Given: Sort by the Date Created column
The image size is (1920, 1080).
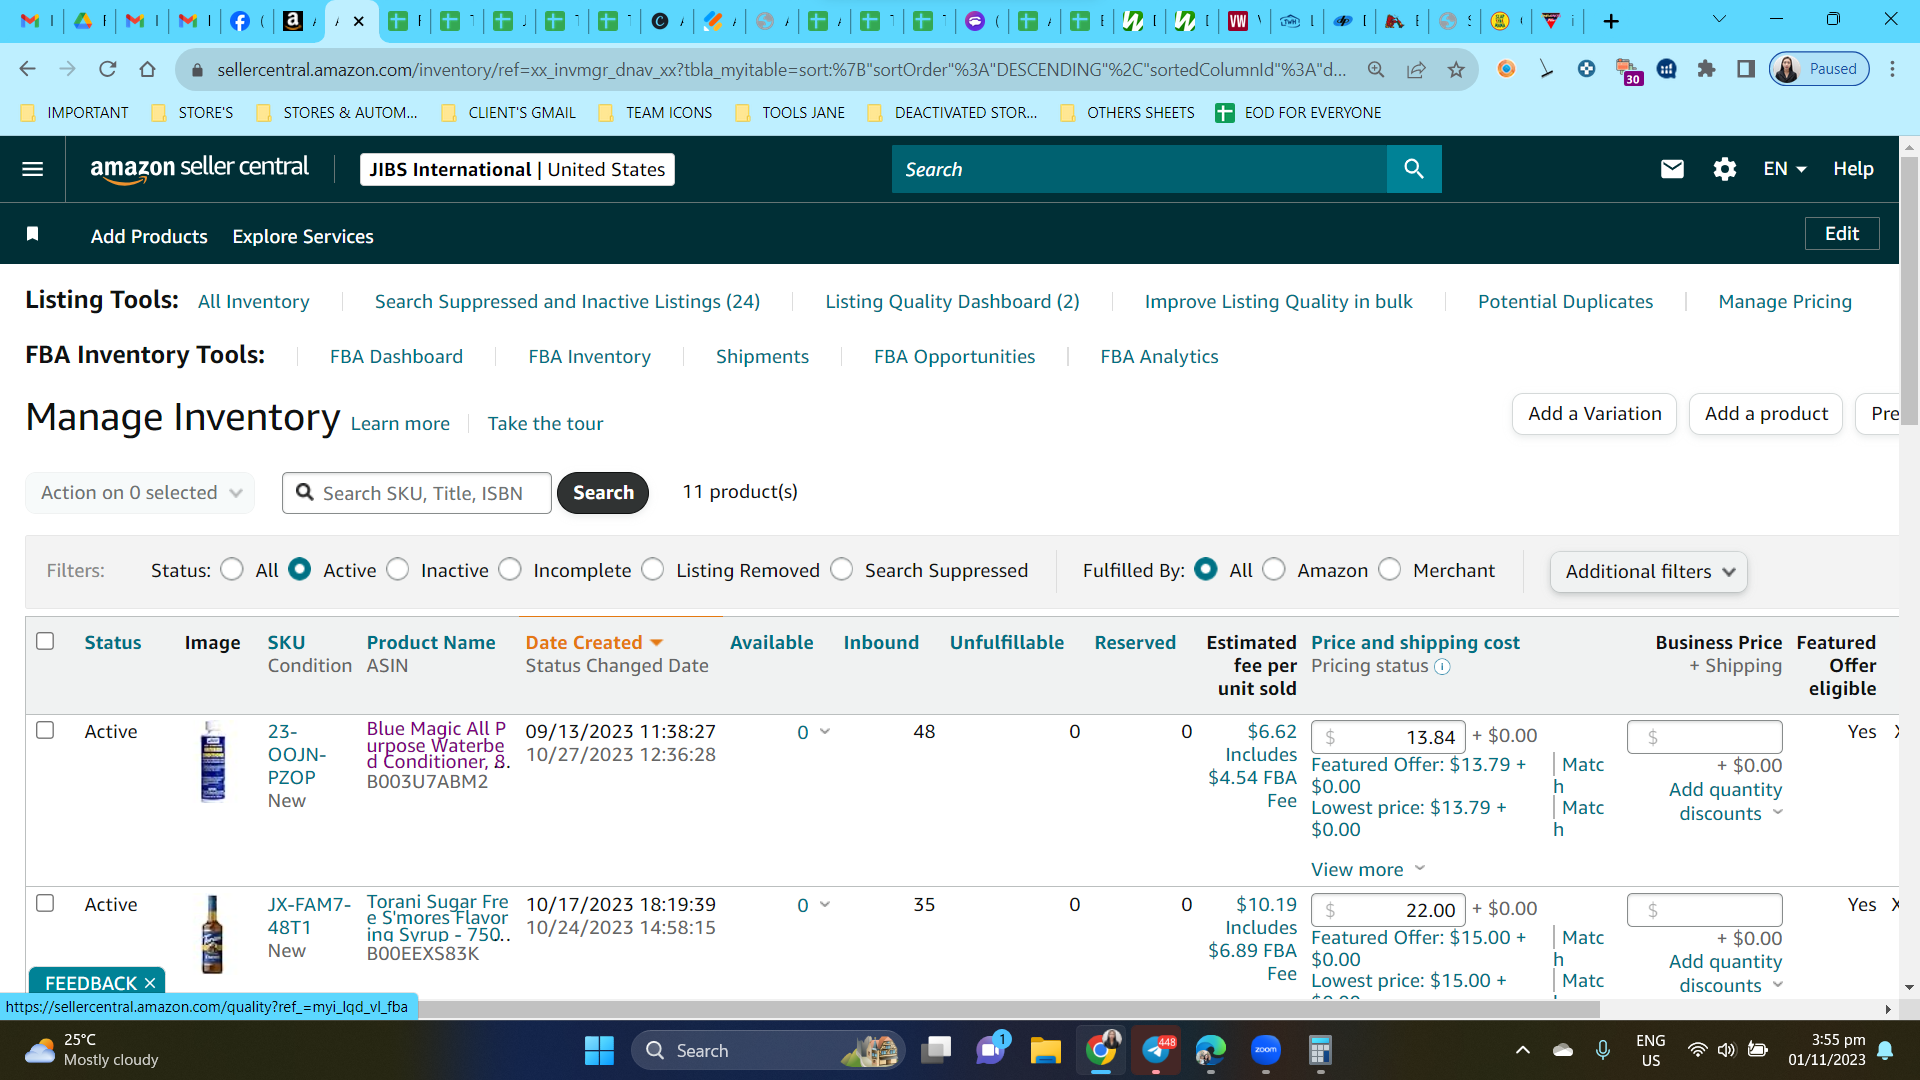Looking at the screenshot, I should (x=594, y=643).
